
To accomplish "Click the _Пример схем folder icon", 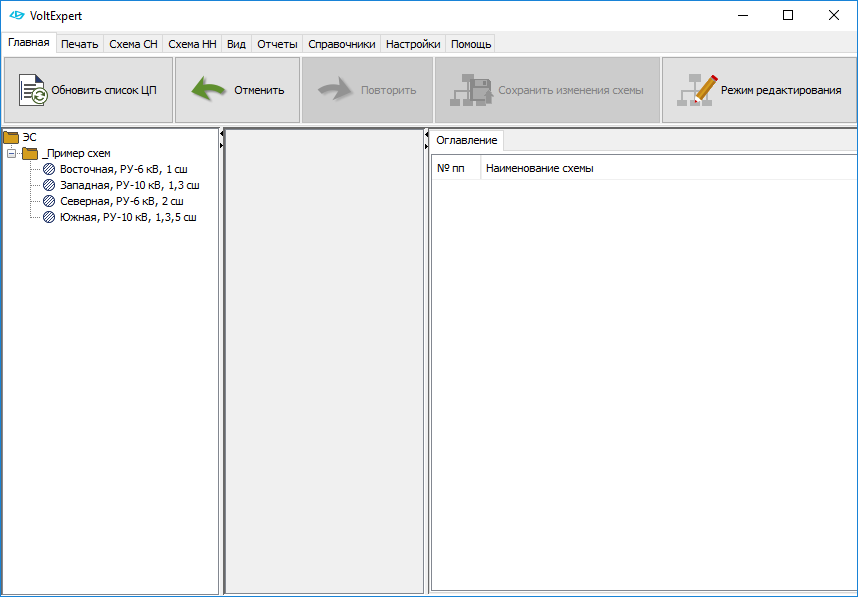I will point(30,153).
